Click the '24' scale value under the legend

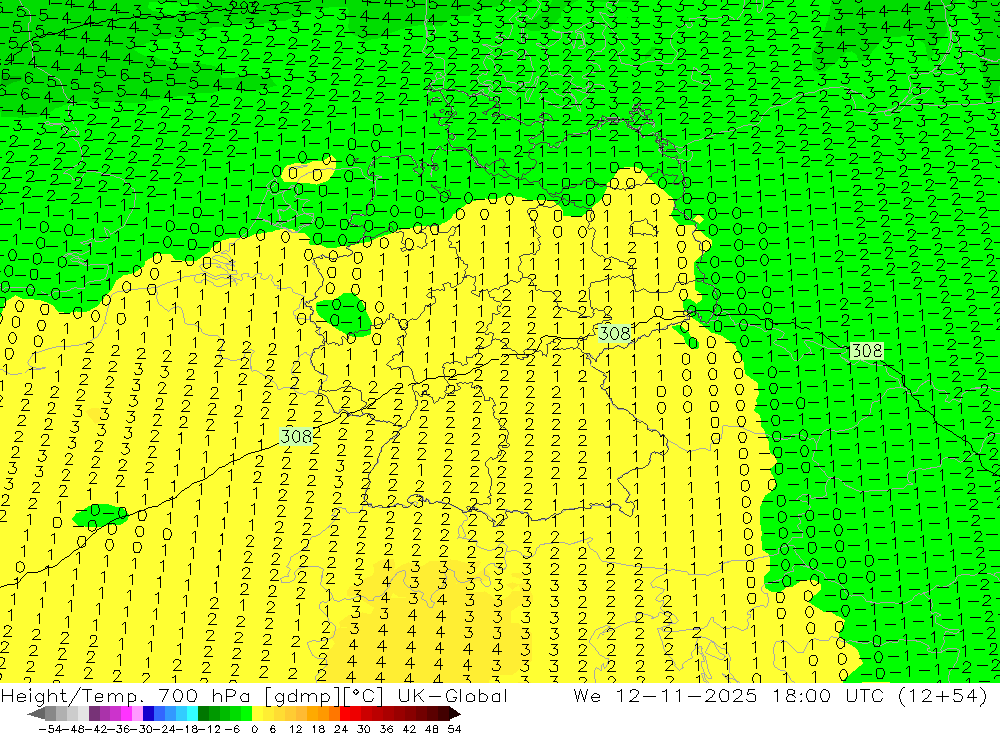[x=341, y=729]
